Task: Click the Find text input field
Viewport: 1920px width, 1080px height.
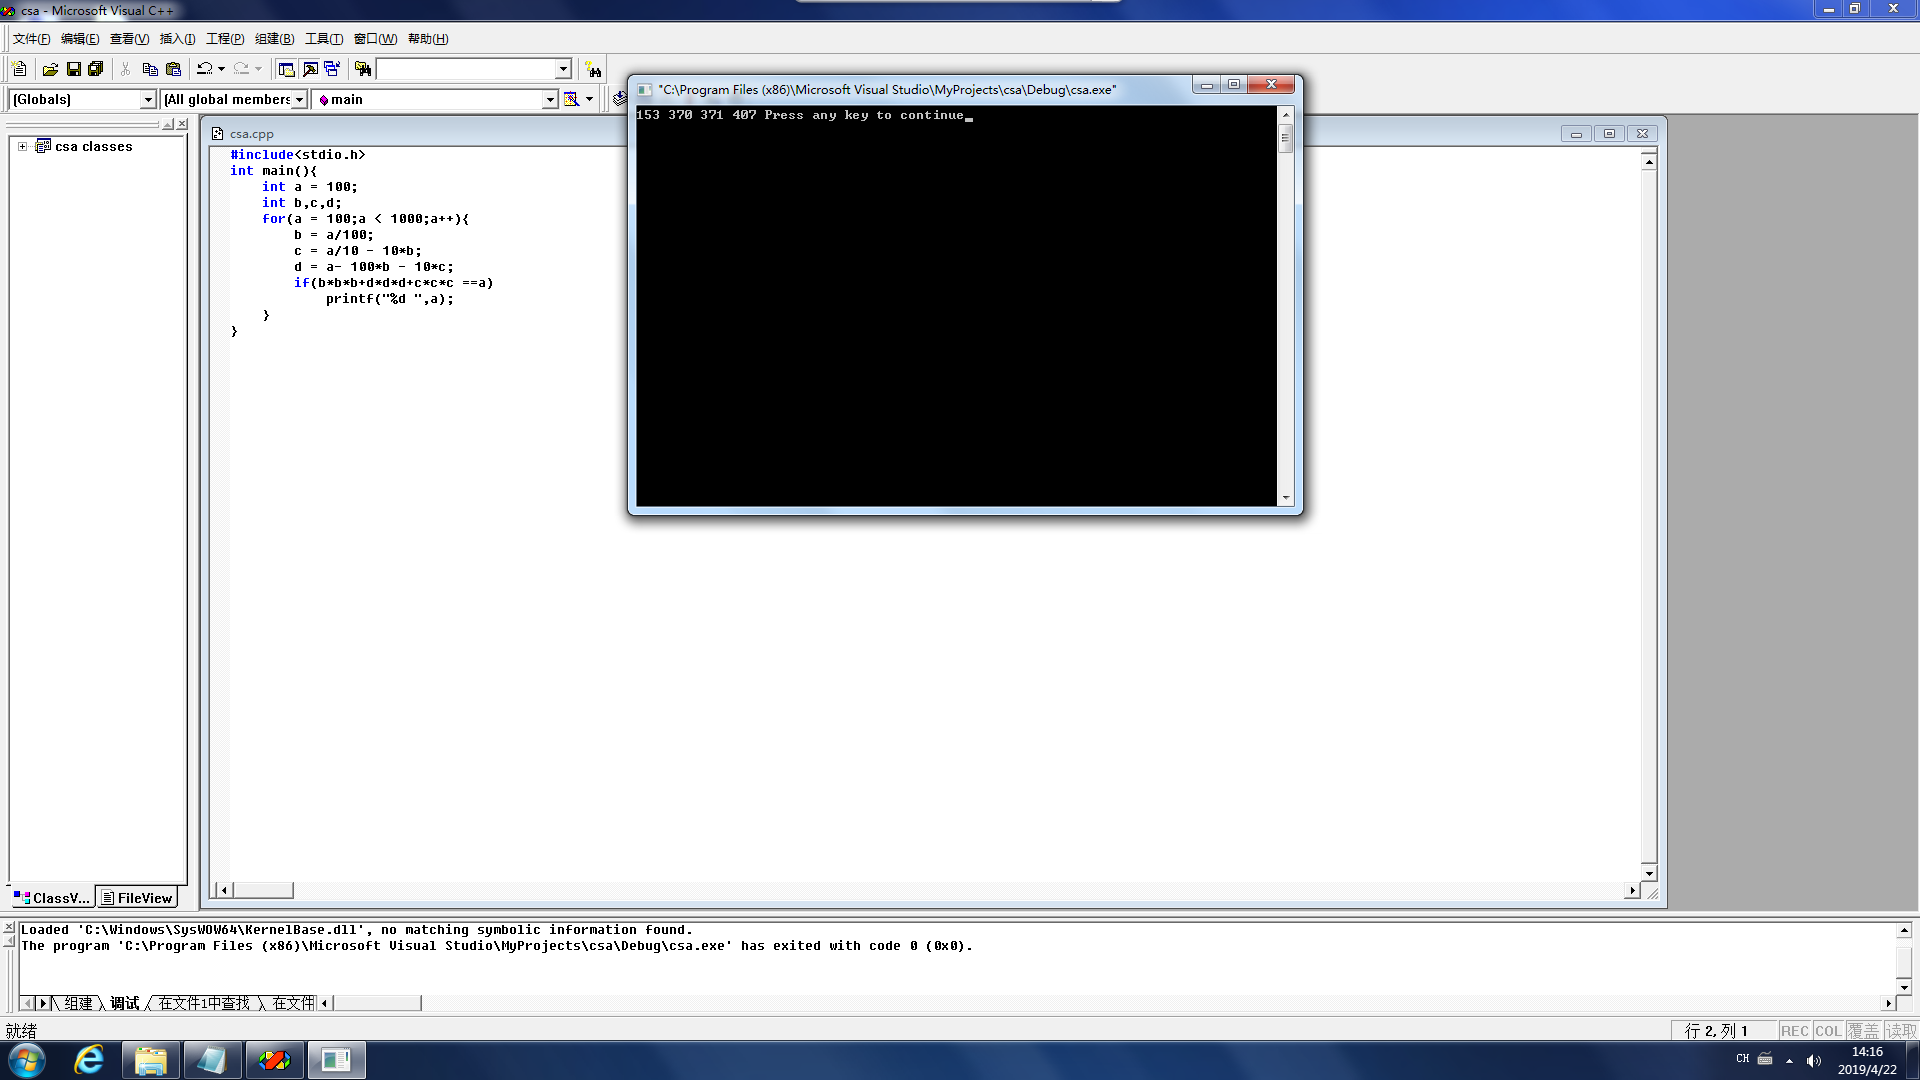Action: pyautogui.click(x=465, y=69)
